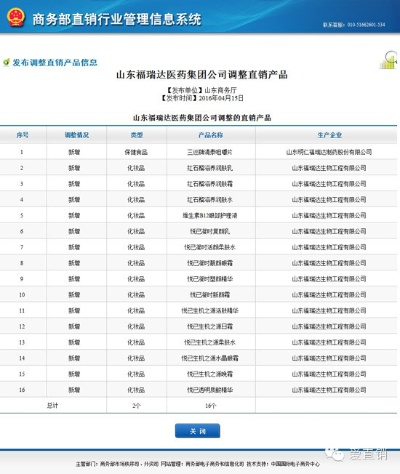Select the 新增 status cell in row 5
400x474 pixels.
[x=74, y=216]
